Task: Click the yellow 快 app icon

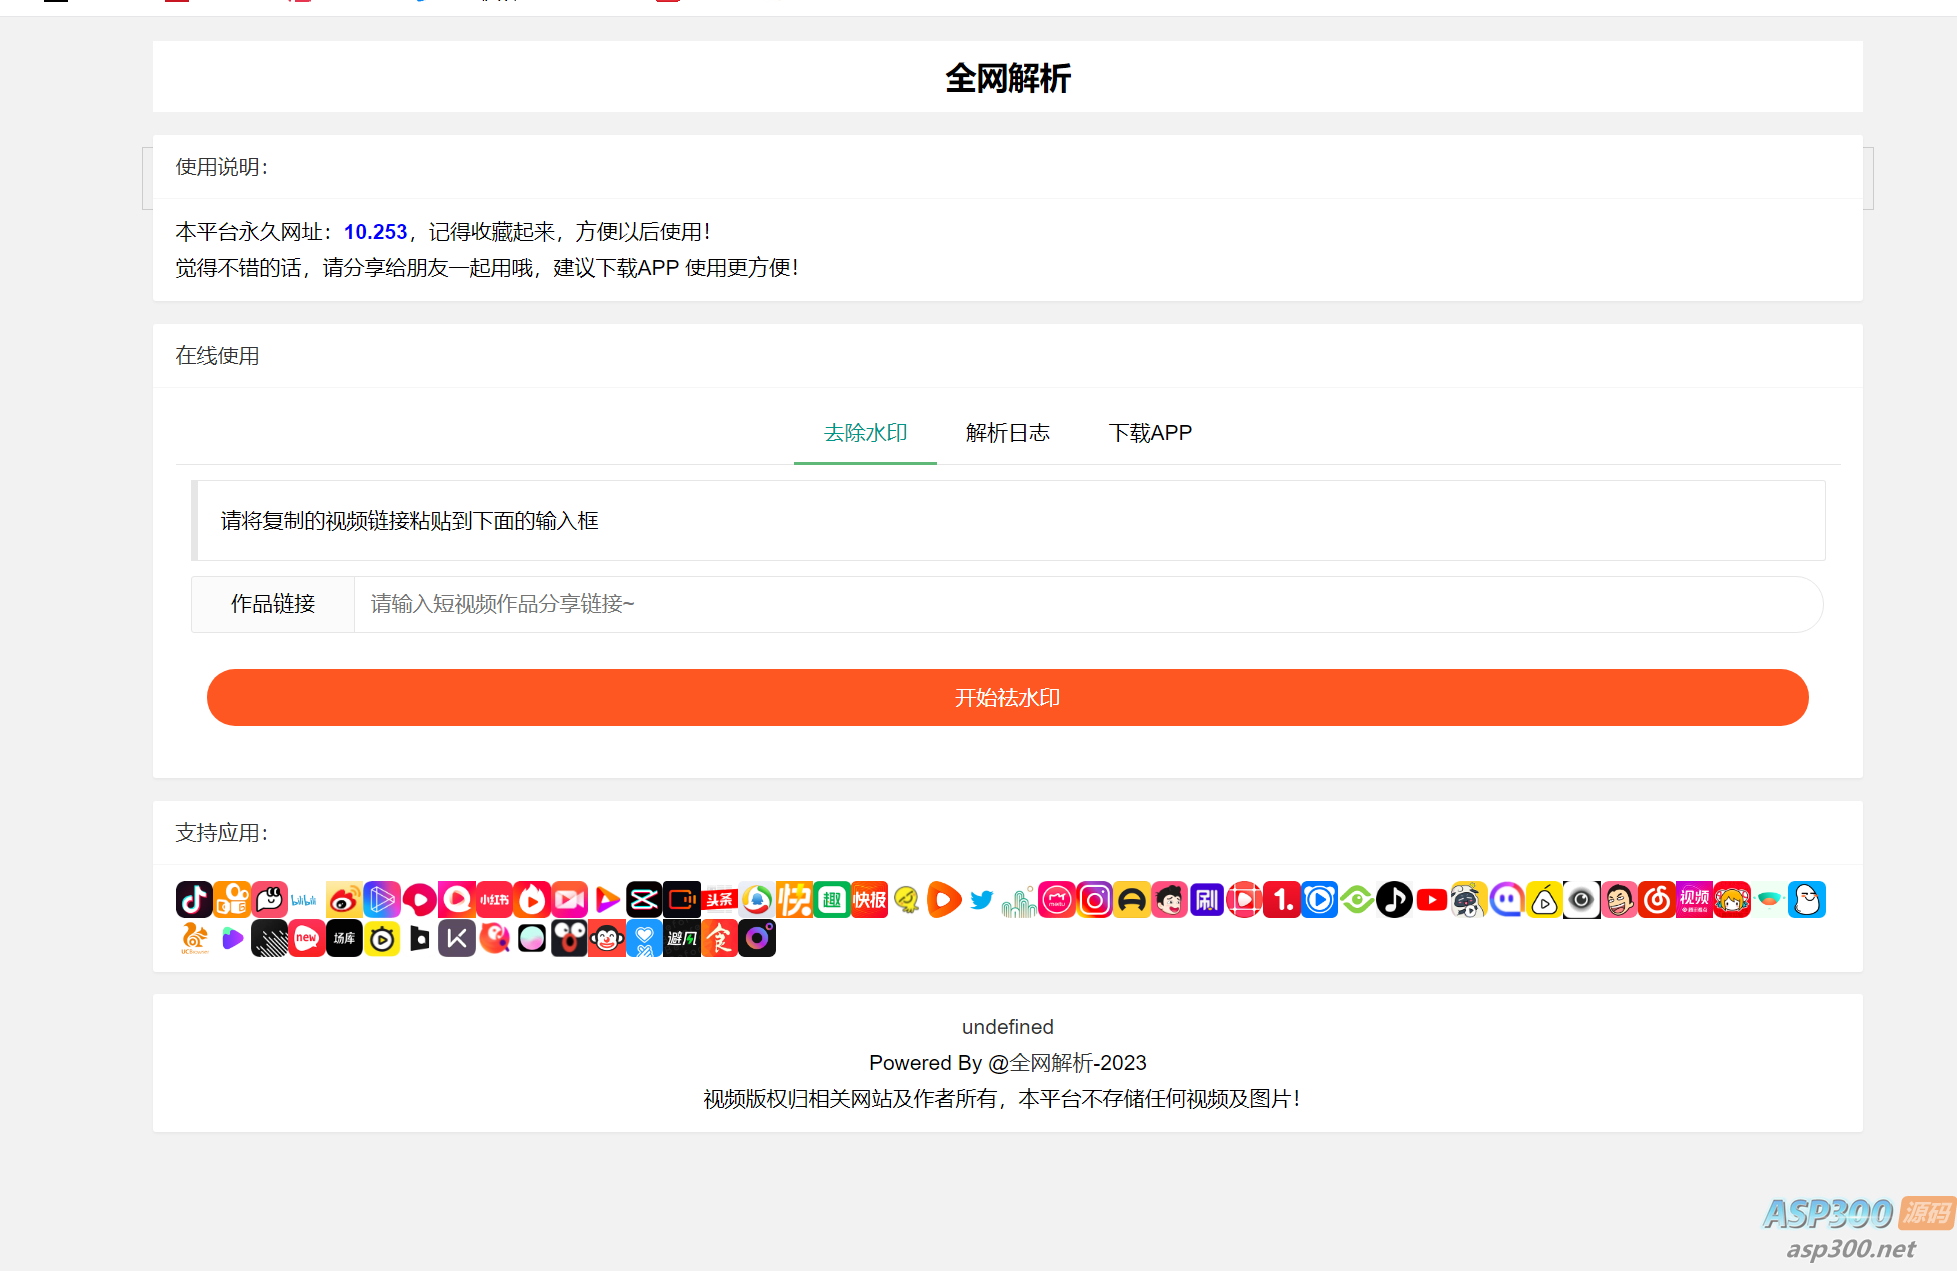Action: pyautogui.click(x=795, y=900)
